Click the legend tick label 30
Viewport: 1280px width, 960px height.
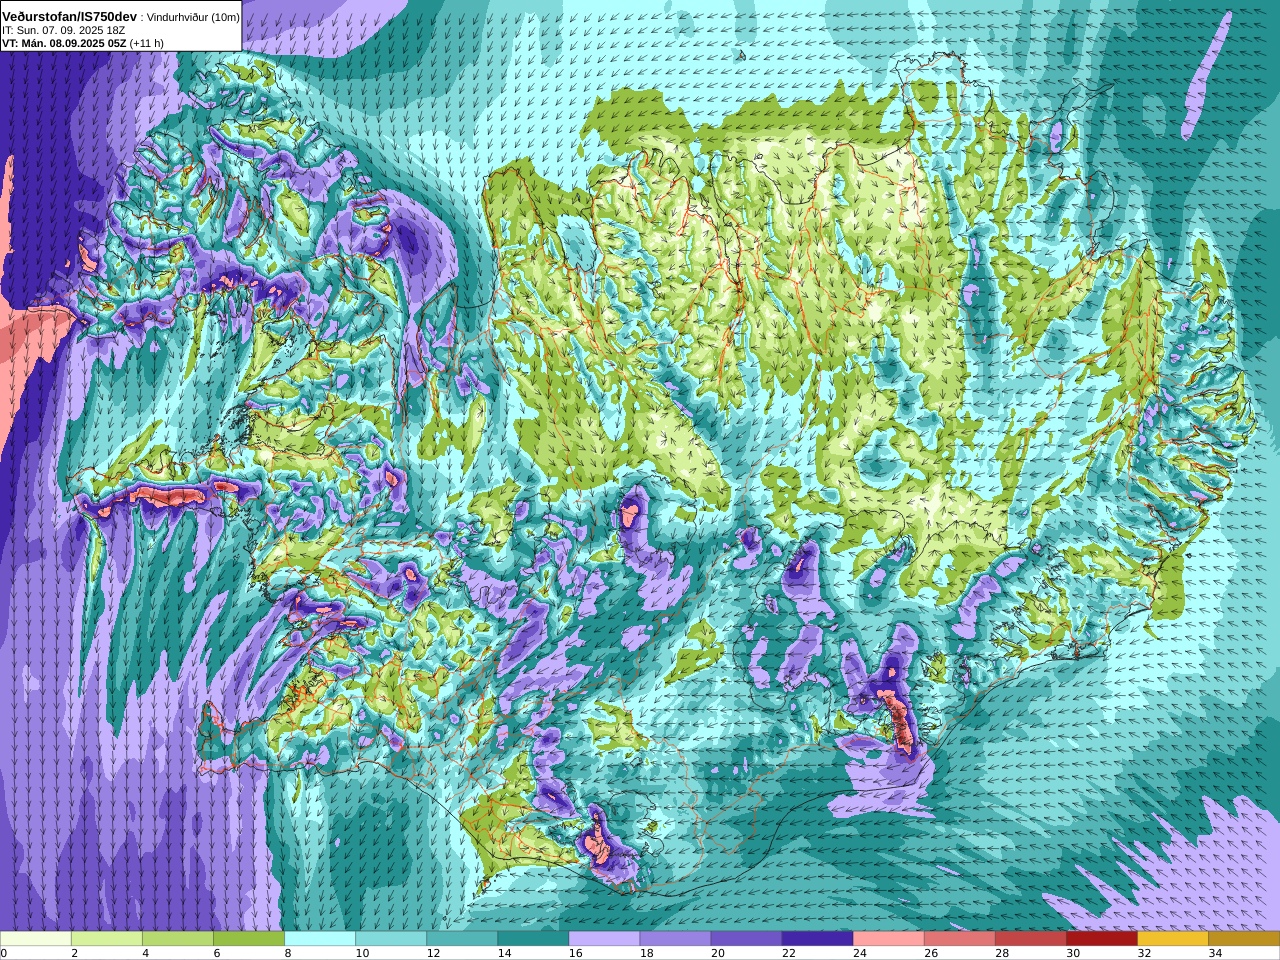(x=1072, y=953)
